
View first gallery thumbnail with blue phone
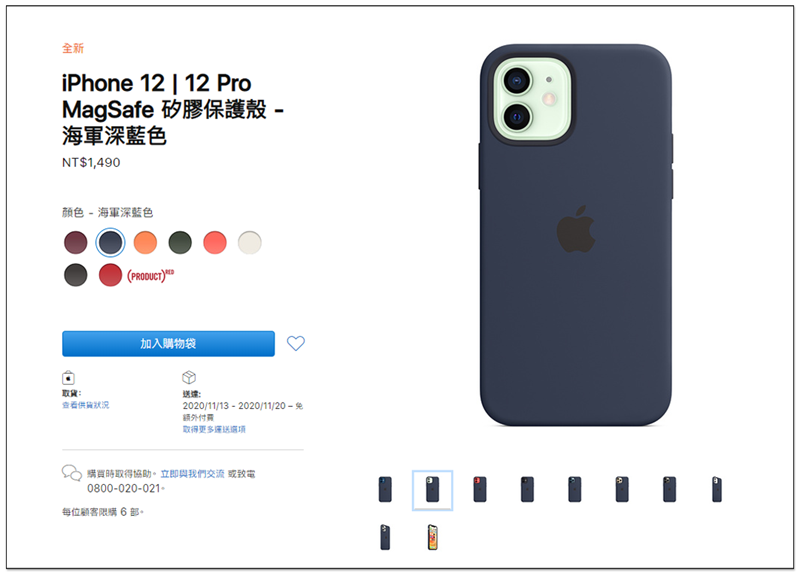pyautogui.click(x=385, y=490)
